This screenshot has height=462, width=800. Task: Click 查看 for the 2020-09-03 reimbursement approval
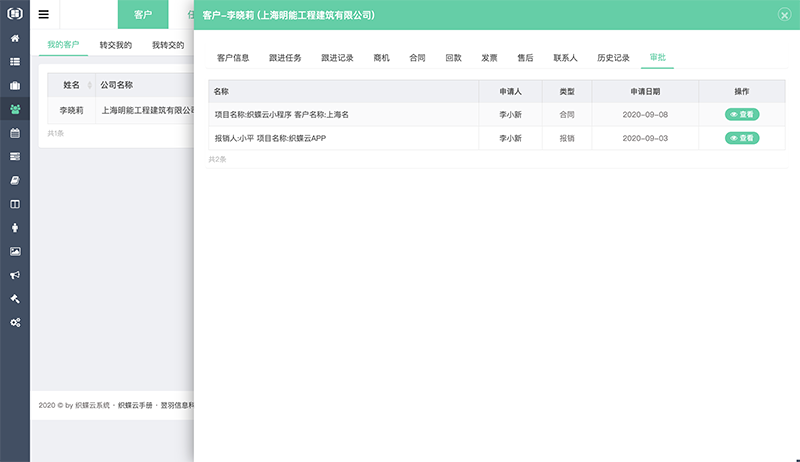(742, 138)
